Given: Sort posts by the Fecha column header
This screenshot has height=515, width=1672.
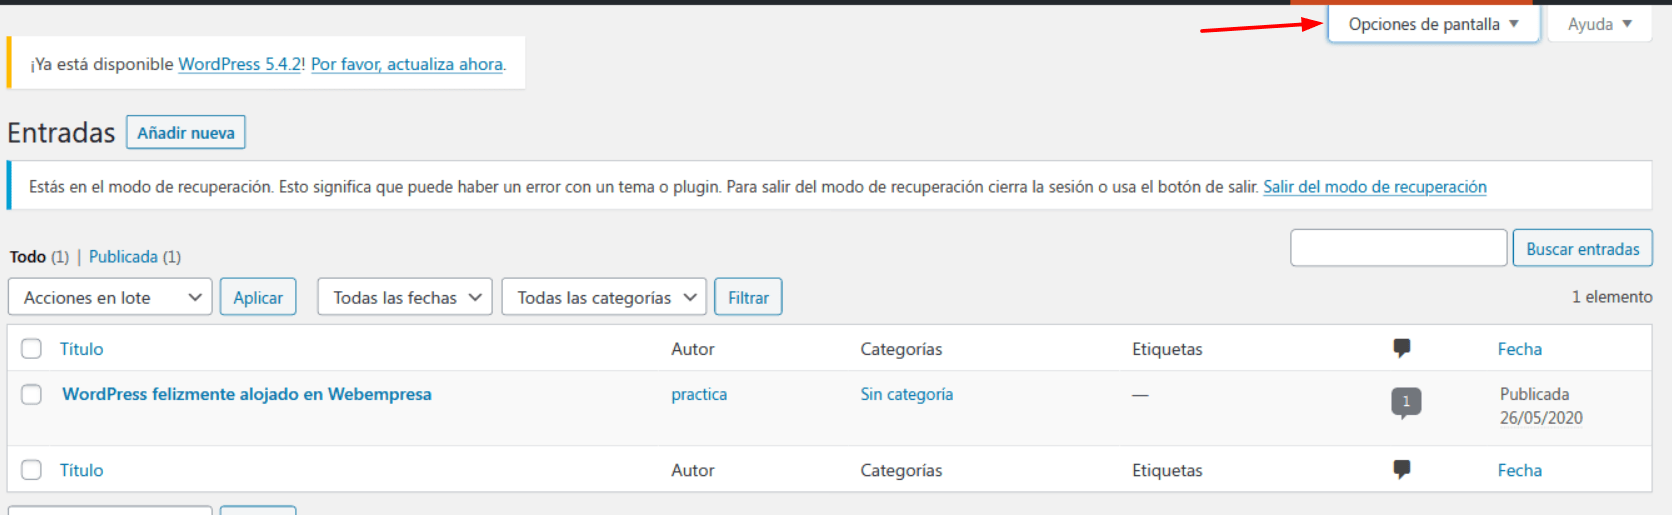Looking at the screenshot, I should [1520, 349].
